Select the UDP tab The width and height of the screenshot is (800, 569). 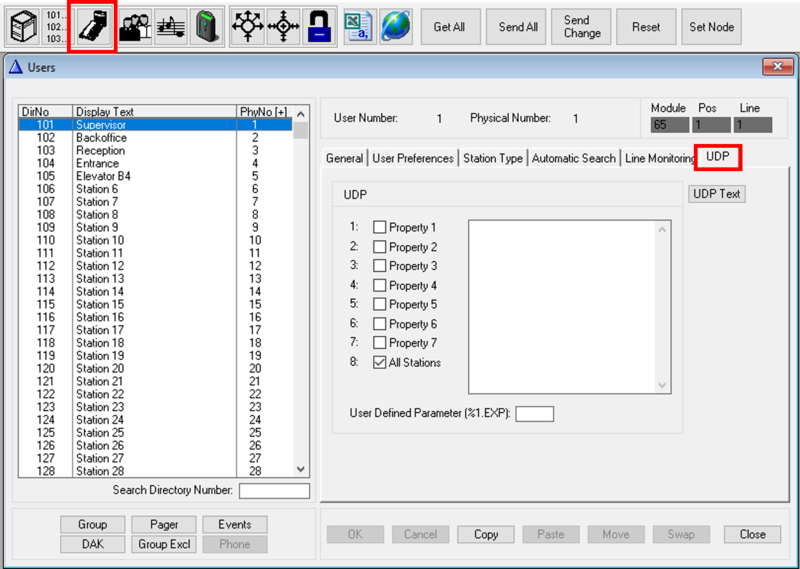[x=717, y=156]
